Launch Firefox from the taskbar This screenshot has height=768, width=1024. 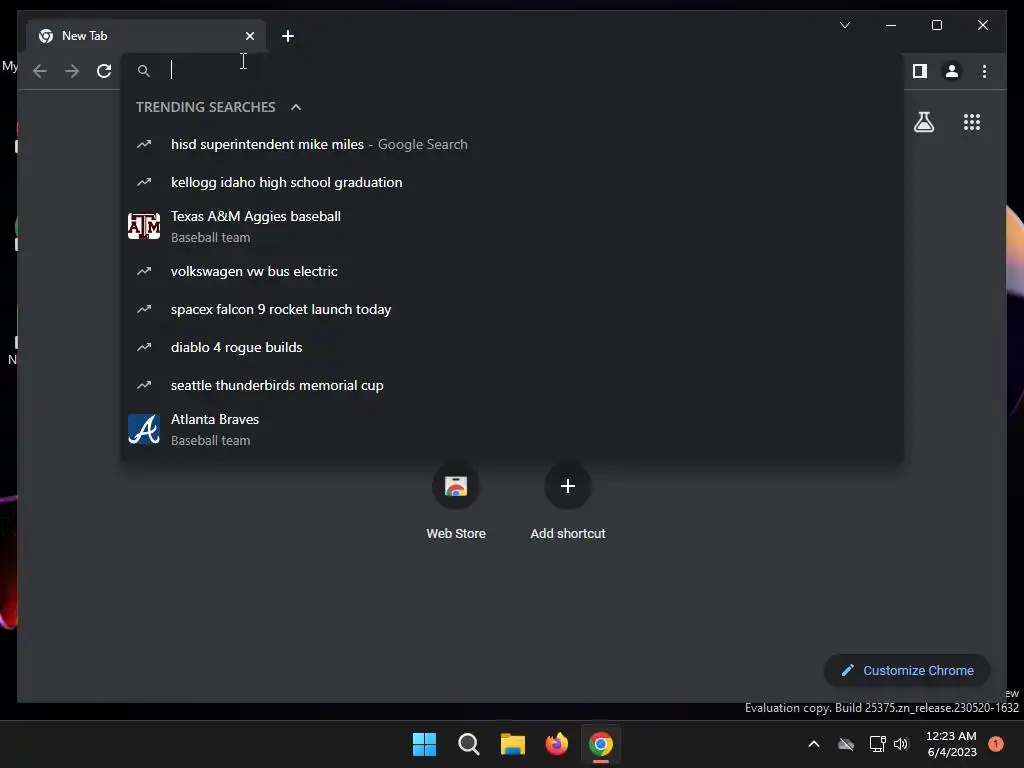click(x=556, y=744)
